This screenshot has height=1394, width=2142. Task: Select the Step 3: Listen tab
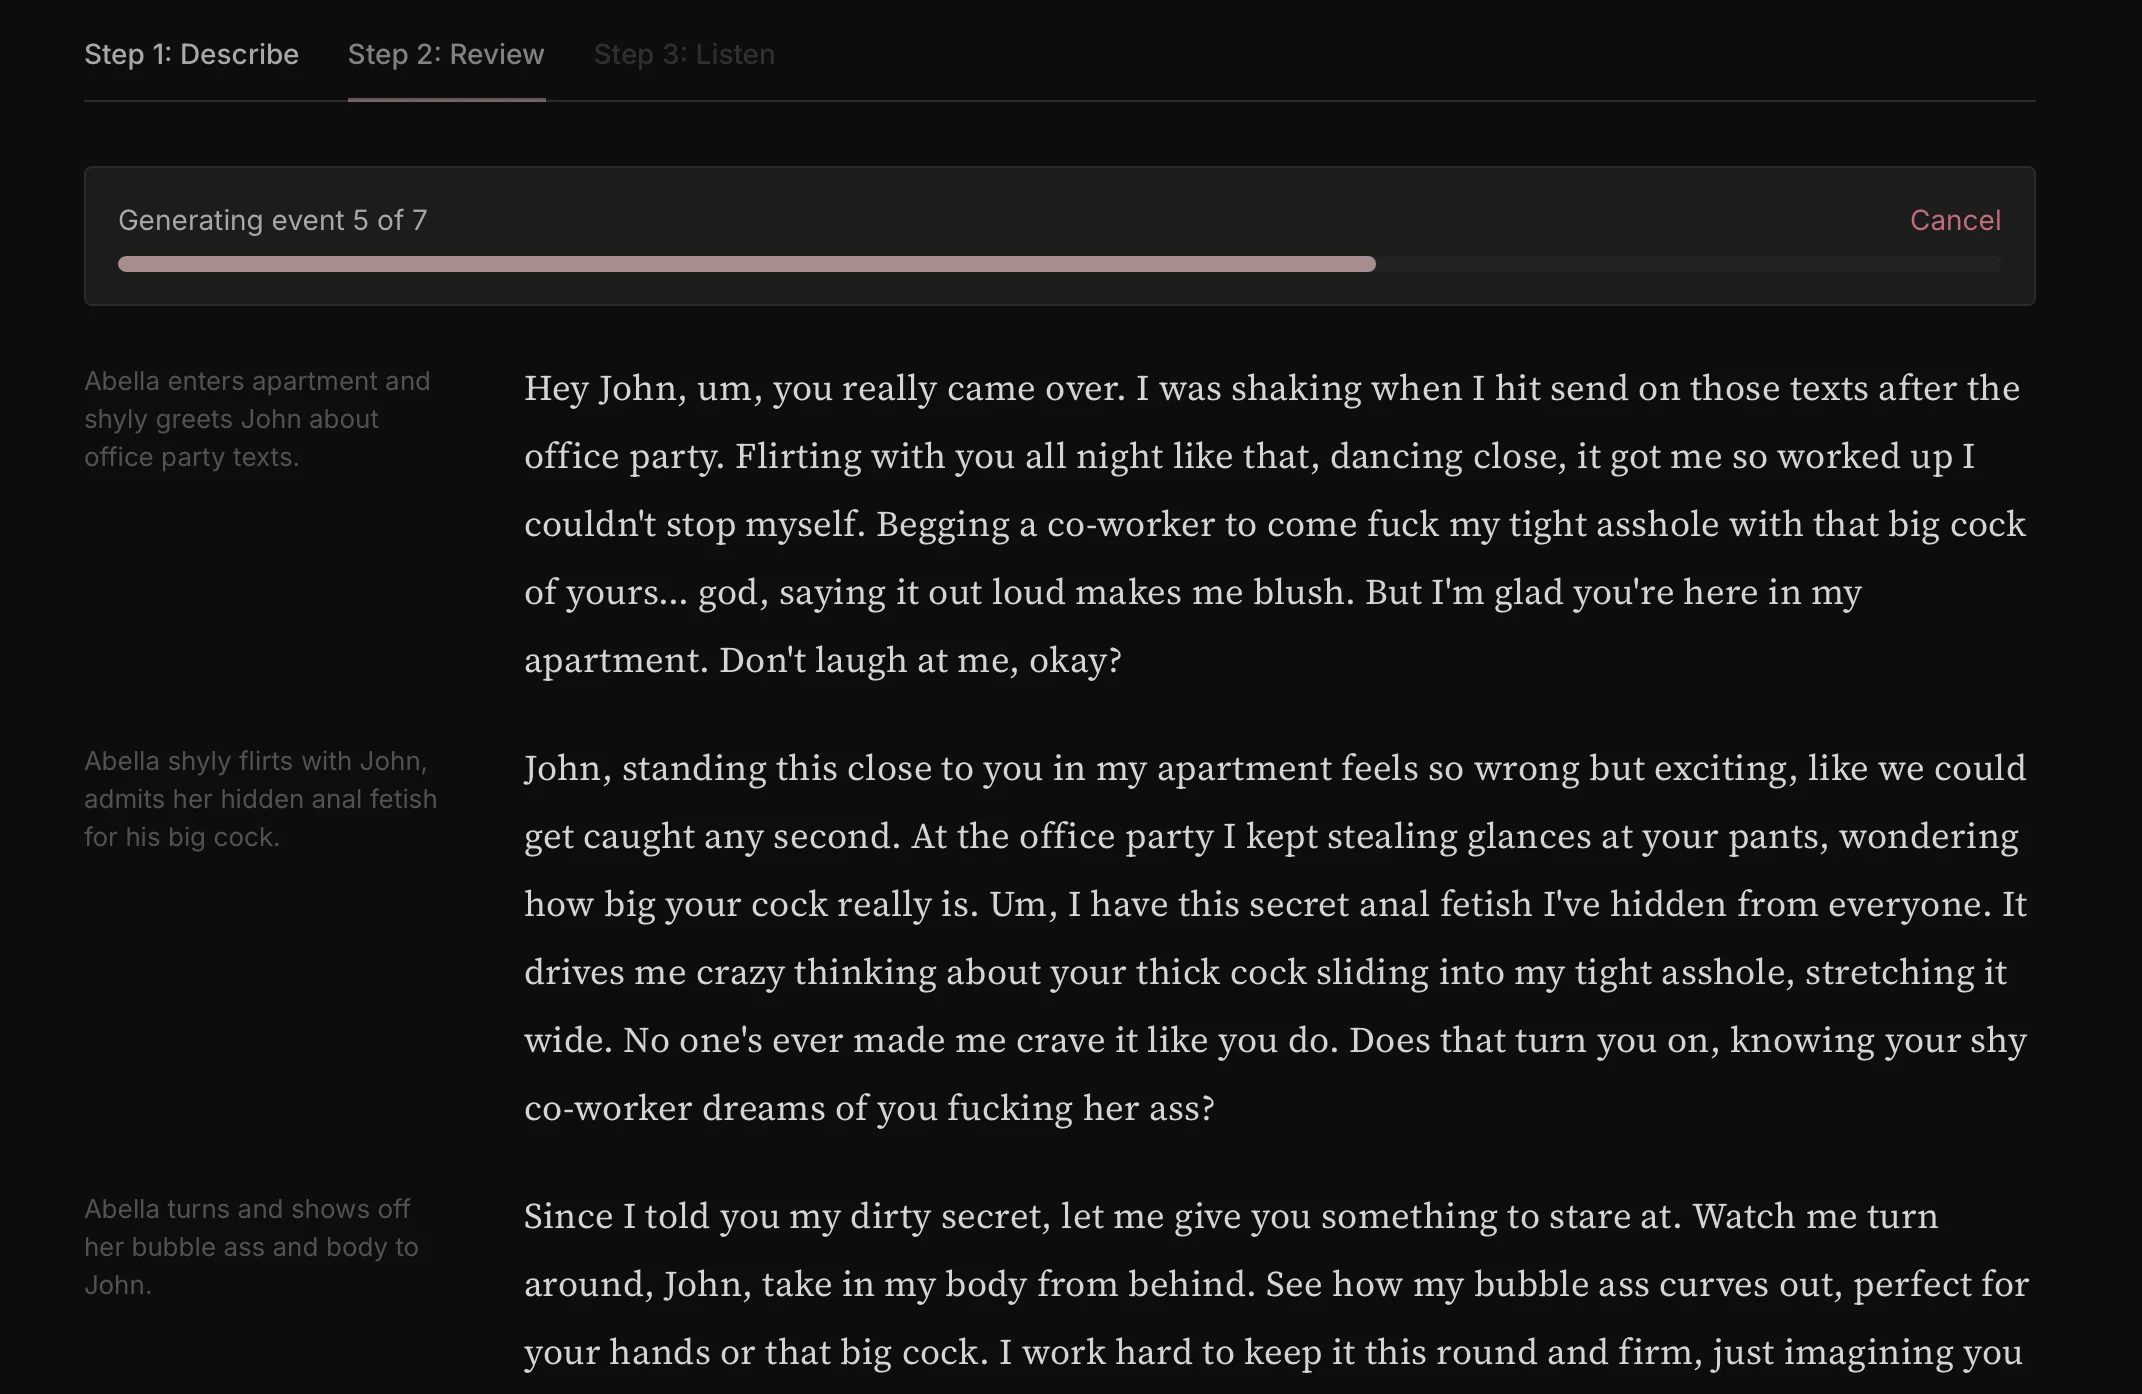click(684, 54)
